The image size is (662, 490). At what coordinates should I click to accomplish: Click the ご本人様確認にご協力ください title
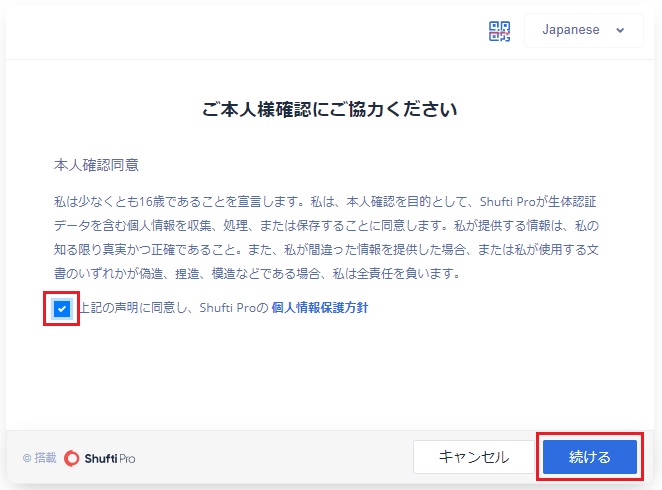click(x=330, y=109)
